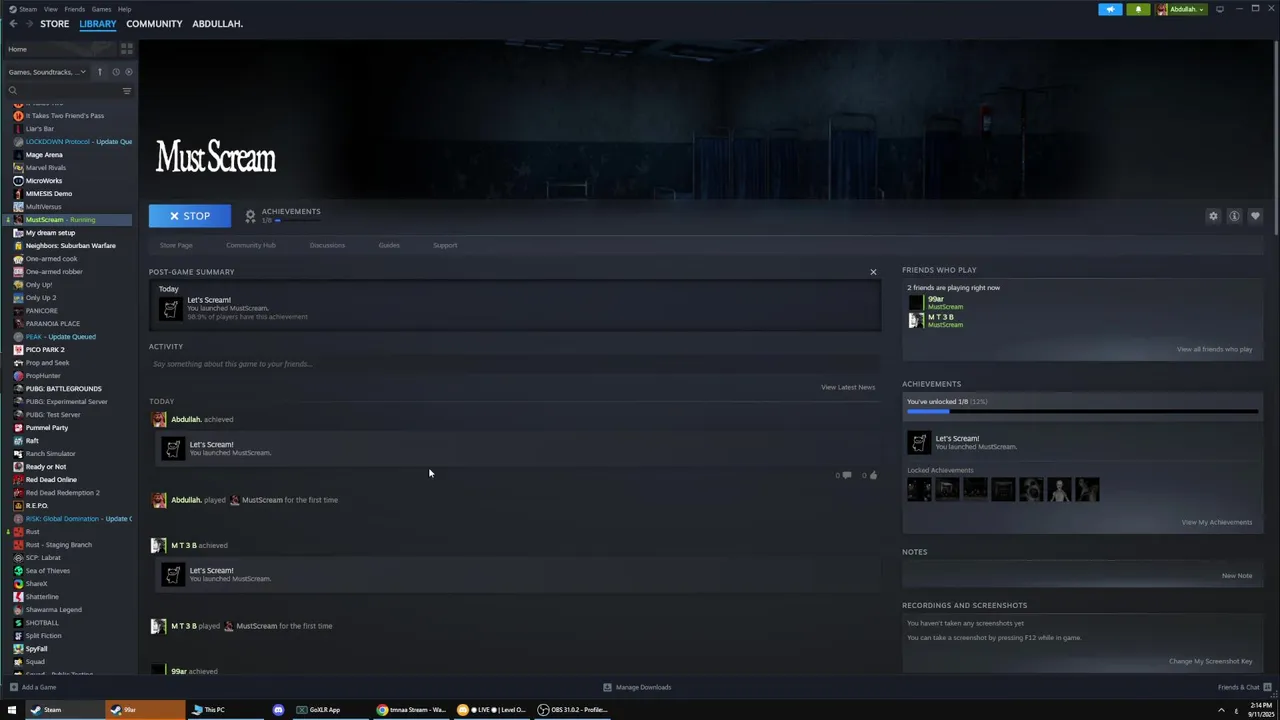
Task: Filter by ready-to-play icon
Action: pos(128,72)
